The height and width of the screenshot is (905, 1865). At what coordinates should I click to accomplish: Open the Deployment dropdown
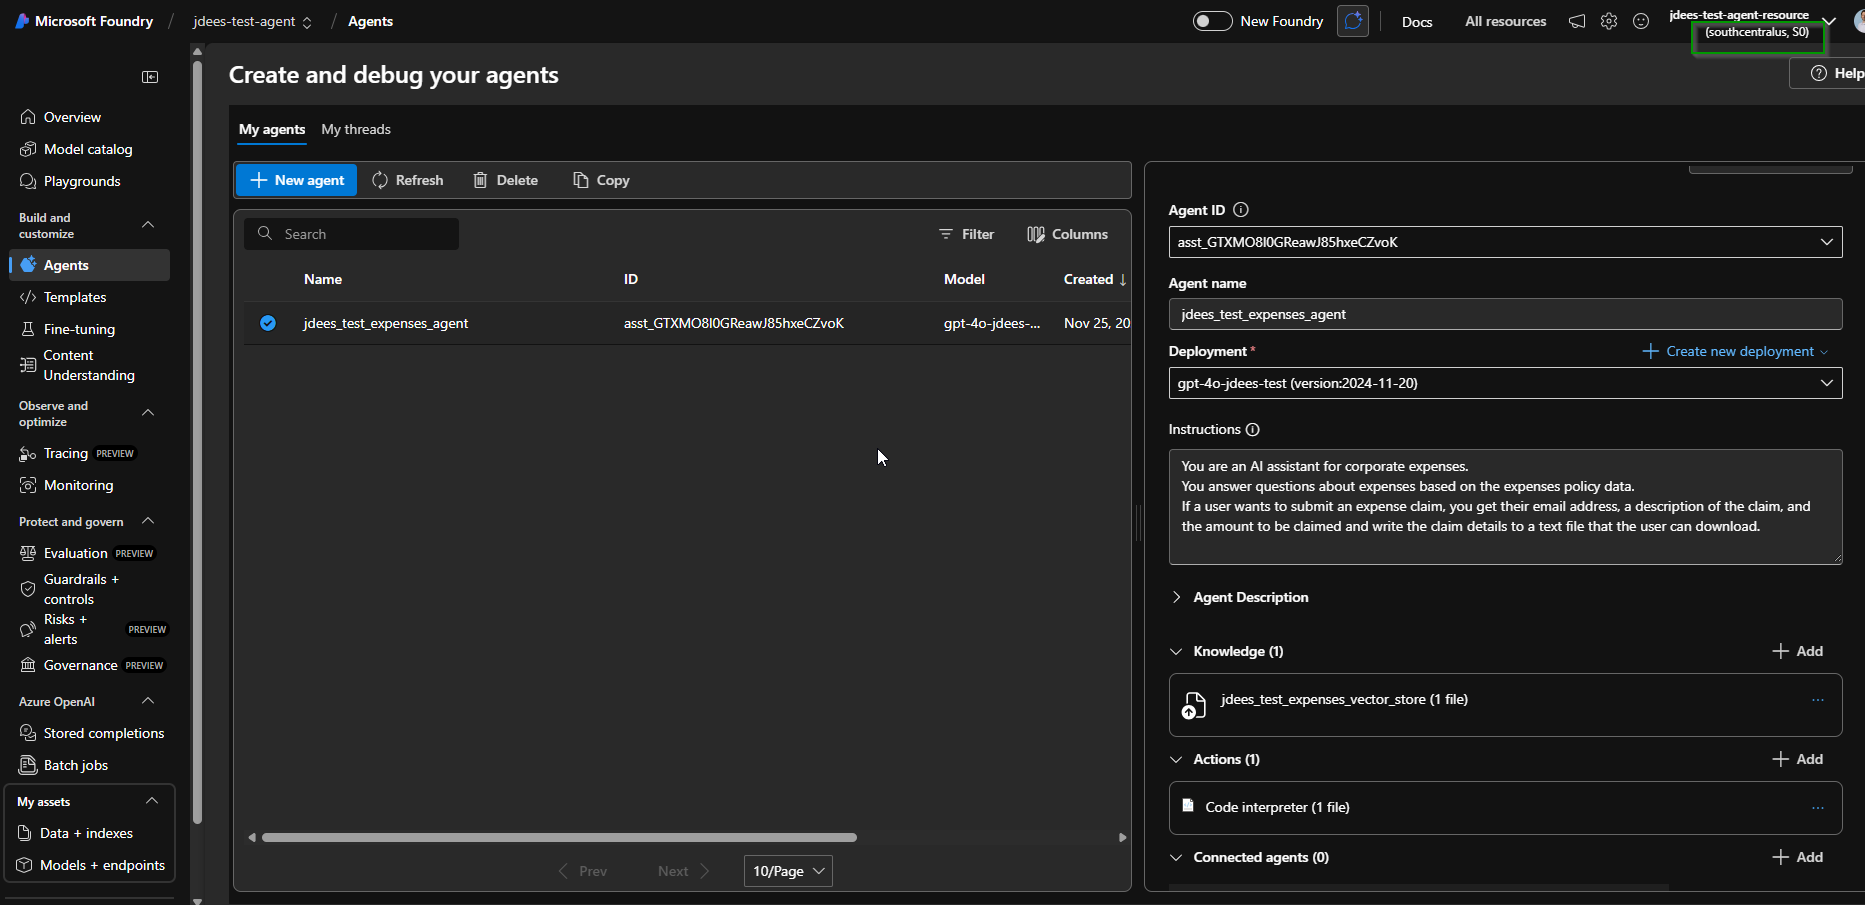[x=1505, y=383]
